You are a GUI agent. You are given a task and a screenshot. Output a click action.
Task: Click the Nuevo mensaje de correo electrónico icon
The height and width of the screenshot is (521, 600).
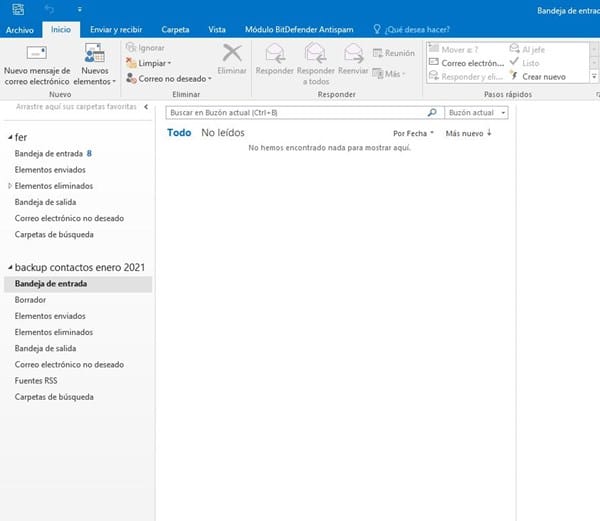tap(37, 53)
